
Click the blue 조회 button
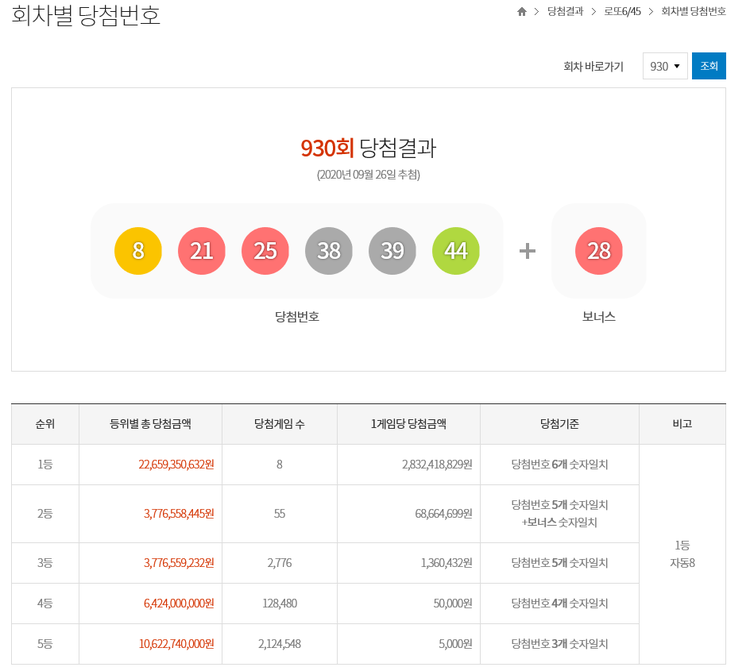click(709, 66)
